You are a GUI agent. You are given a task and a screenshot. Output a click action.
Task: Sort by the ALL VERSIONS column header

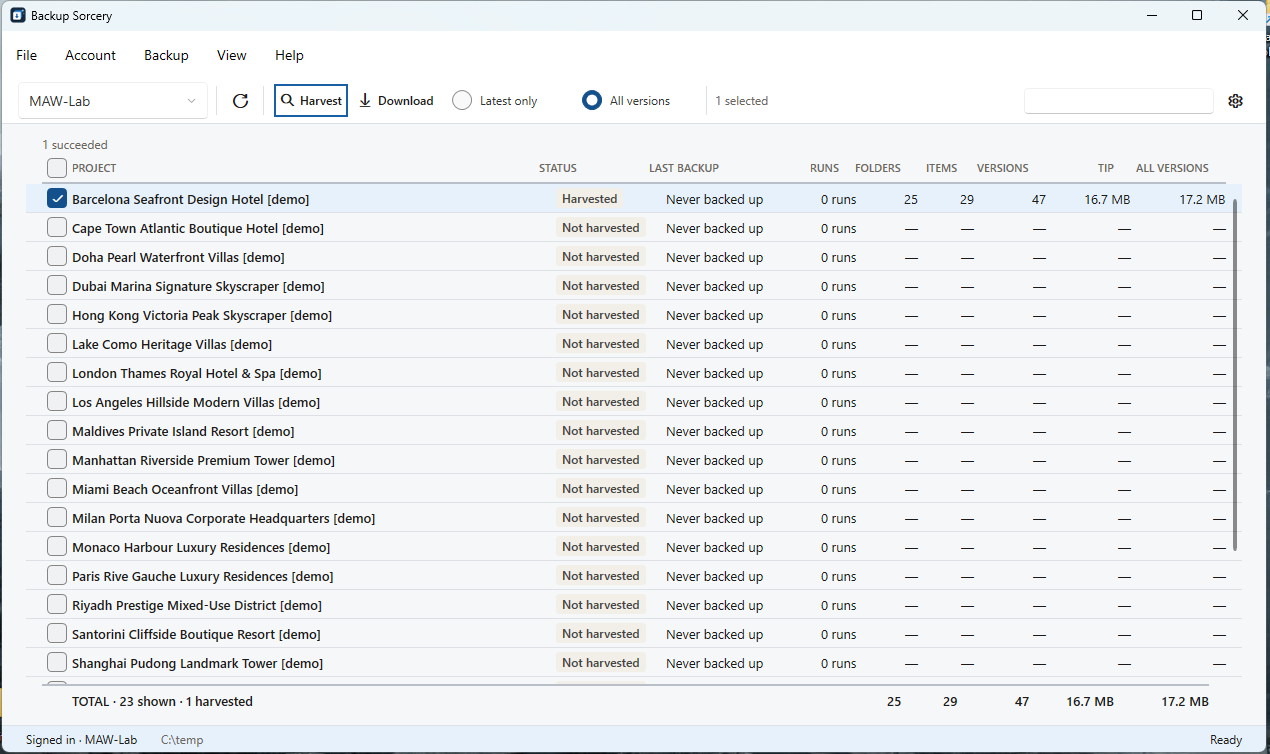pos(1172,168)
